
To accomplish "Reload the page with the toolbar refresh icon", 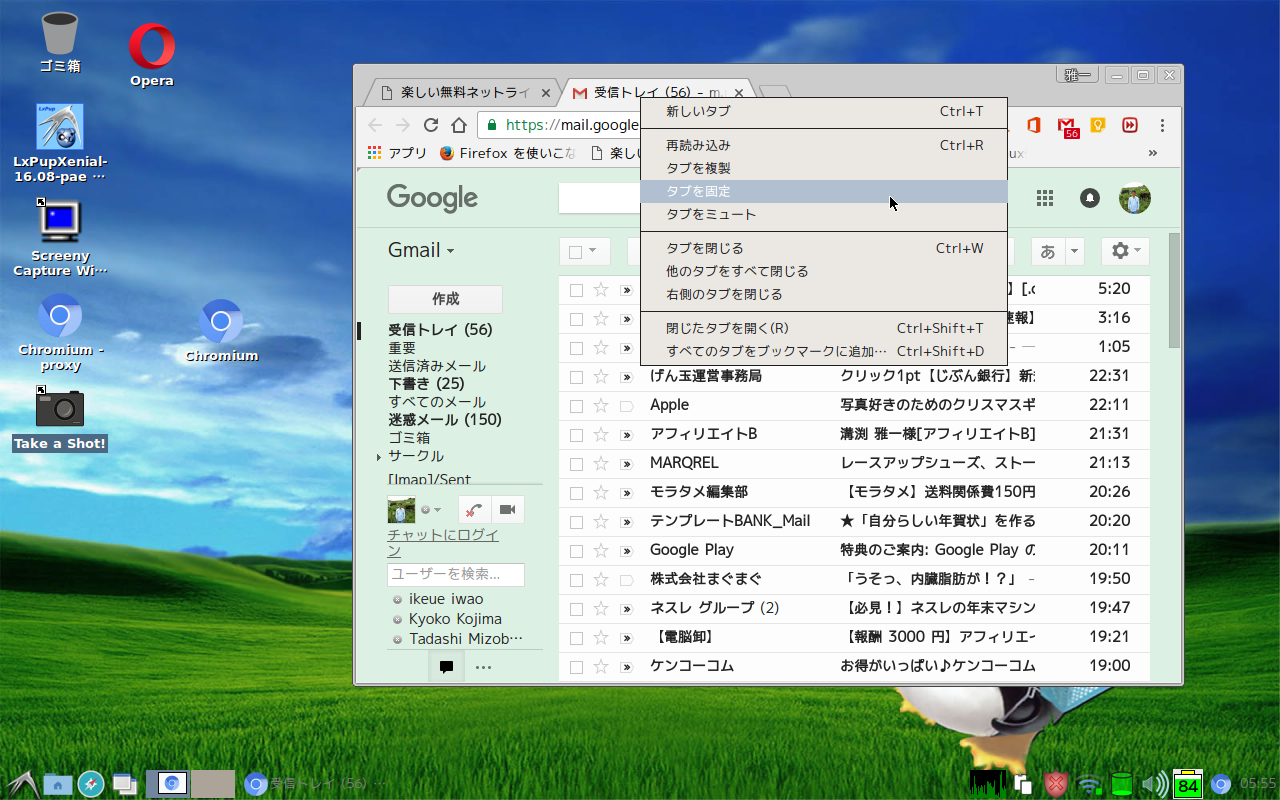I will tap(431, 125).
